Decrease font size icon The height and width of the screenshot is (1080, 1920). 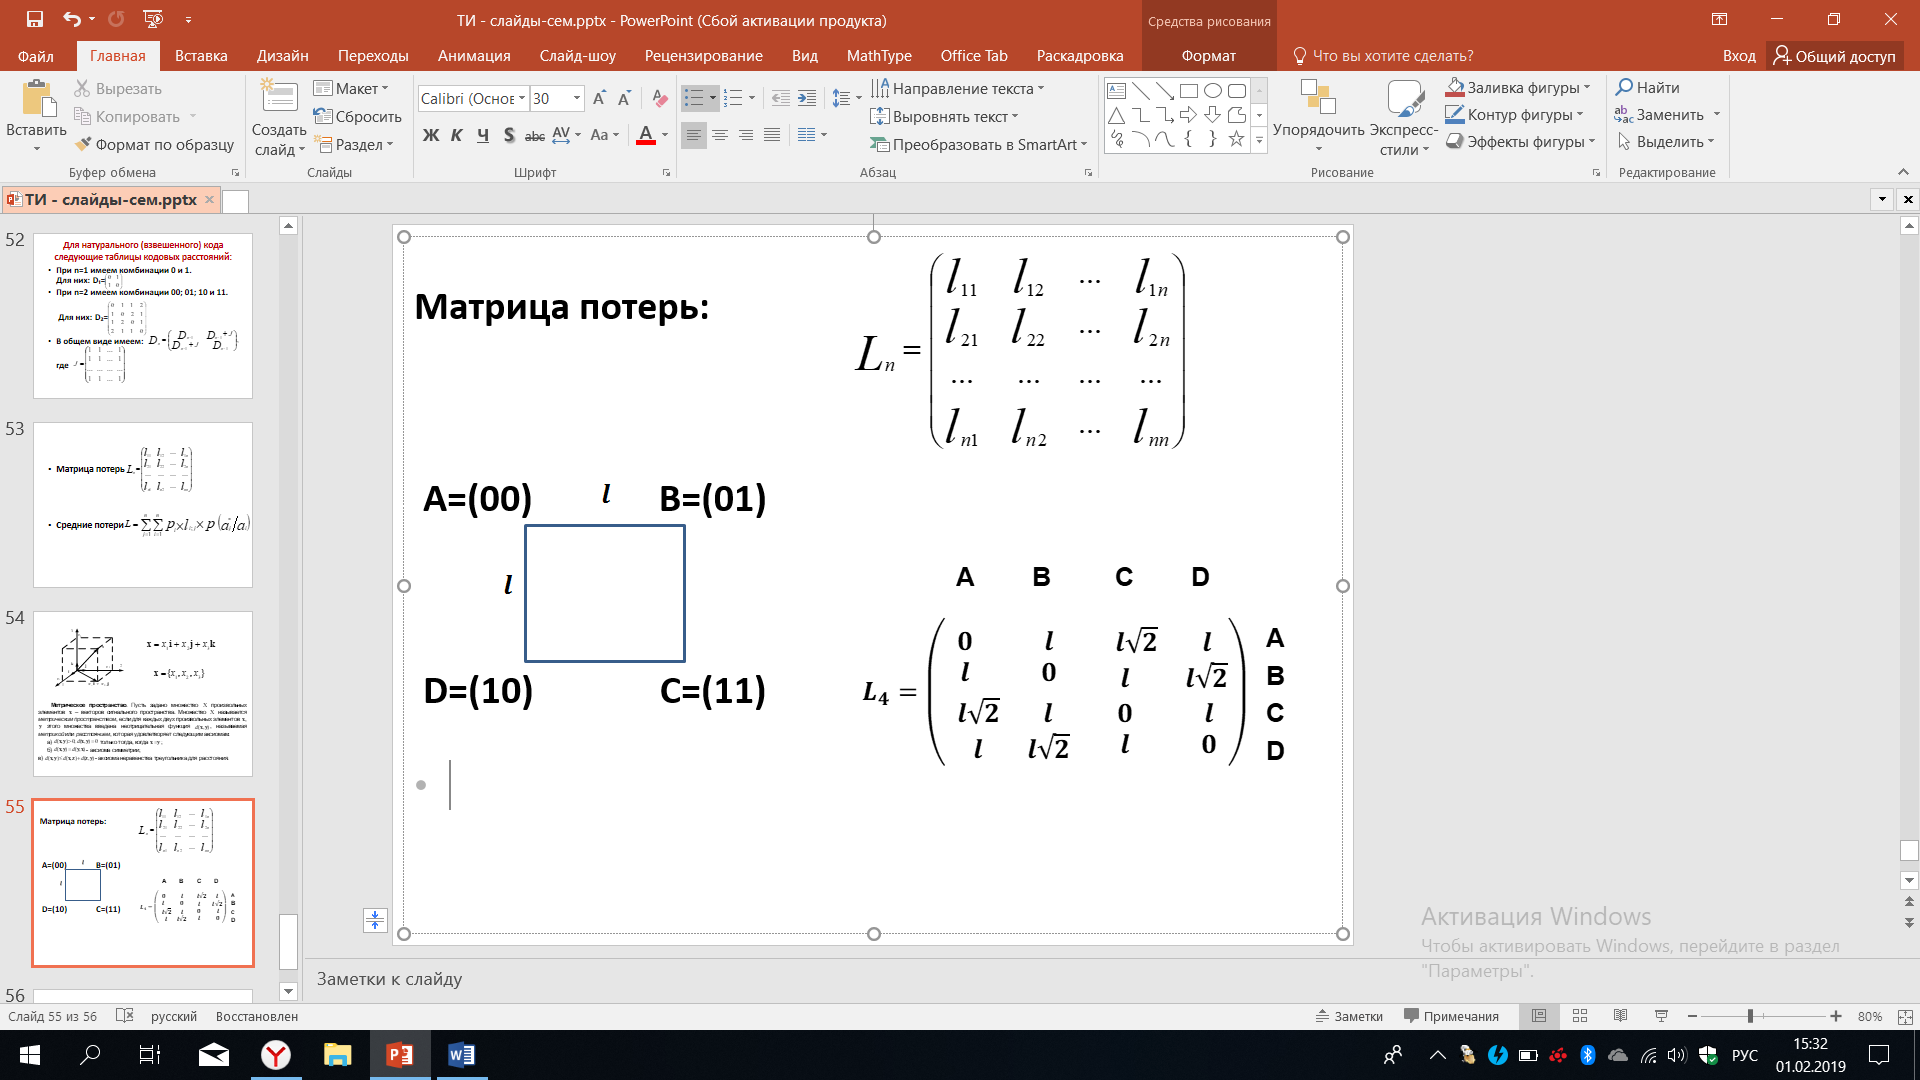click(x=624, y=98)
